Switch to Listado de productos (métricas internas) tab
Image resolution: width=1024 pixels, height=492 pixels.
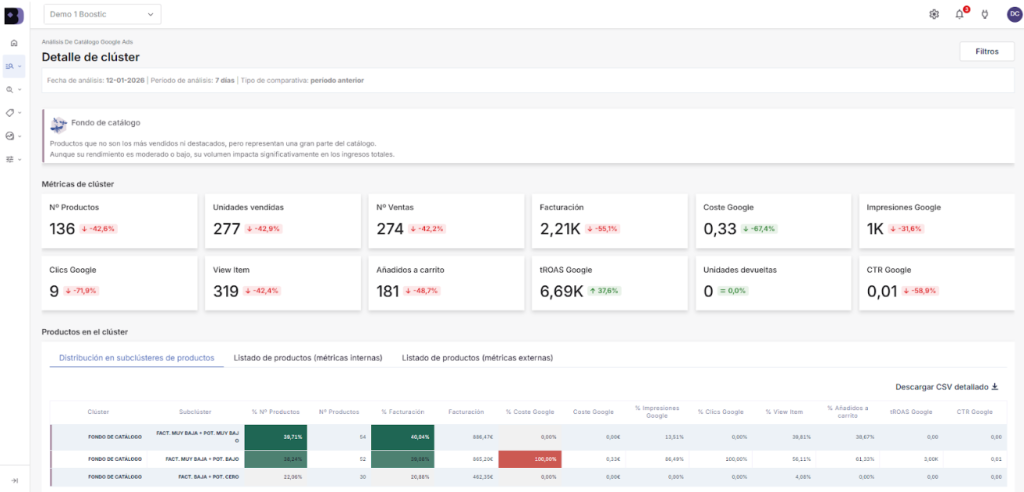pos(312,357)
